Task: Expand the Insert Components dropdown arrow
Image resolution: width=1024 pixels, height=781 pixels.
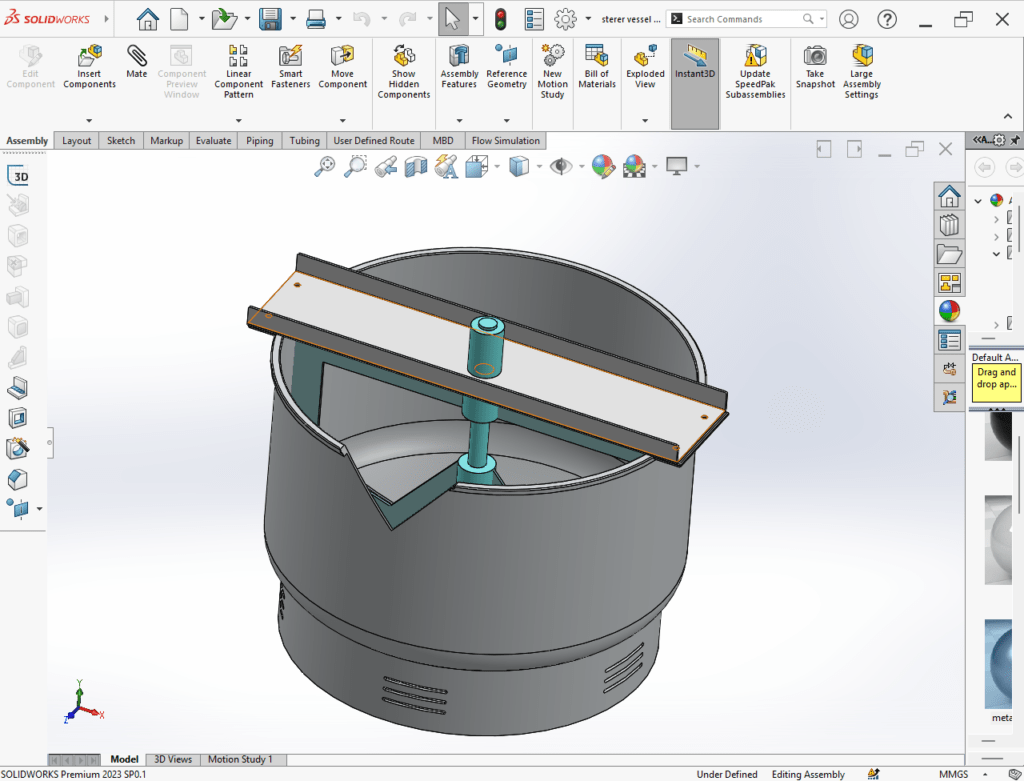Action: point(90,121)
